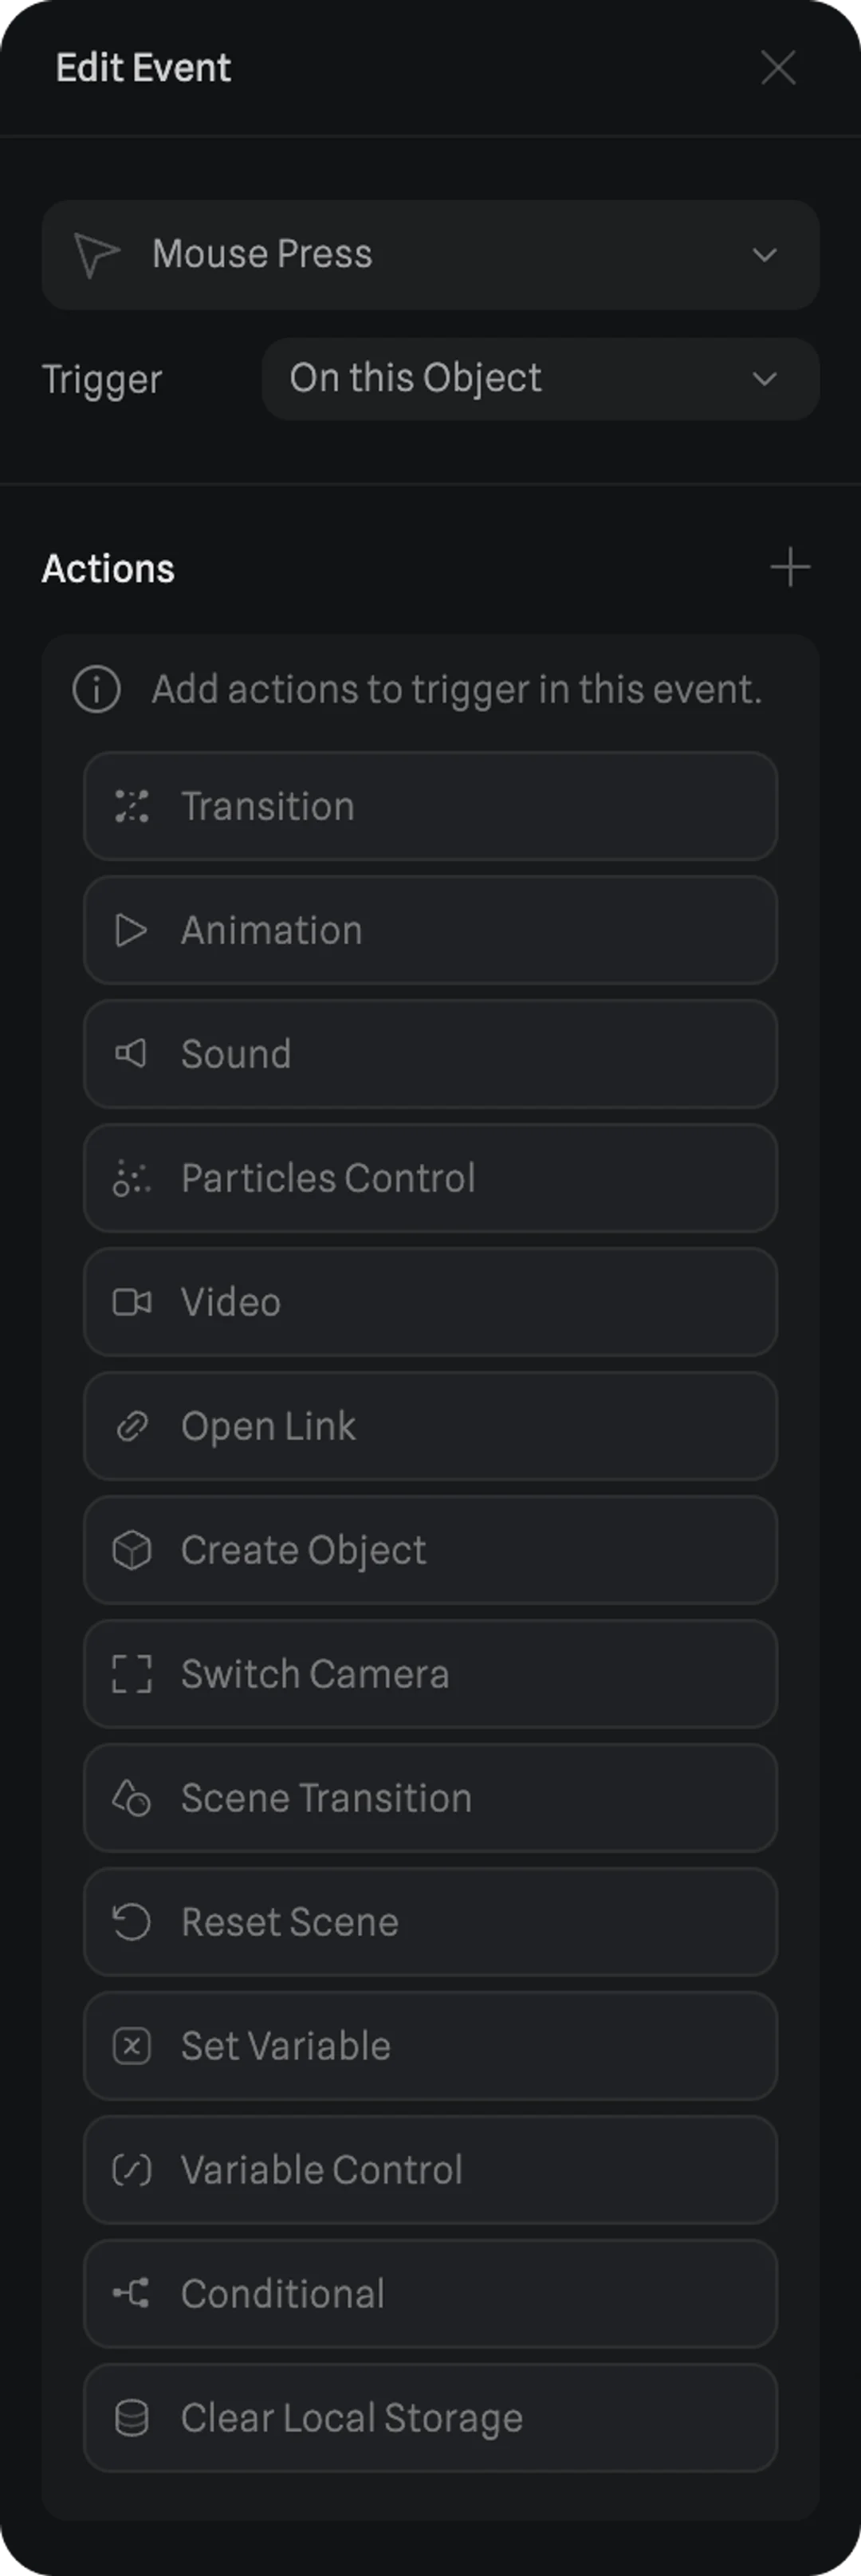Choose Clear Local Storage action
Screen dimensions: 861x2576
430,2418
